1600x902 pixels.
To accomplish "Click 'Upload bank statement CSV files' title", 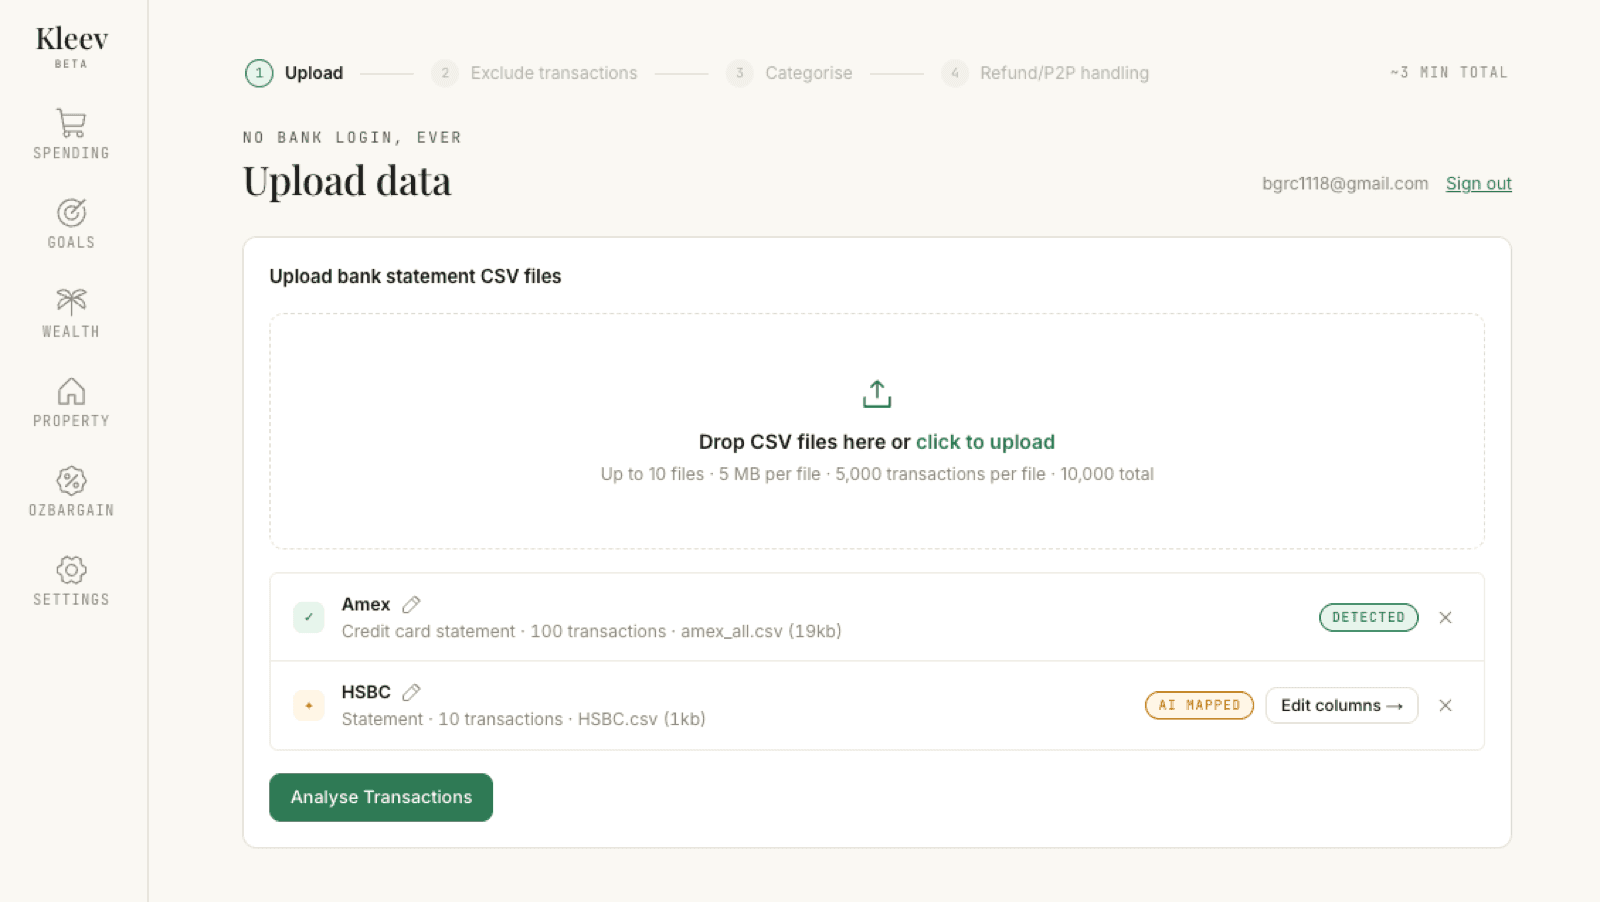I will click(x=415, y=276).
